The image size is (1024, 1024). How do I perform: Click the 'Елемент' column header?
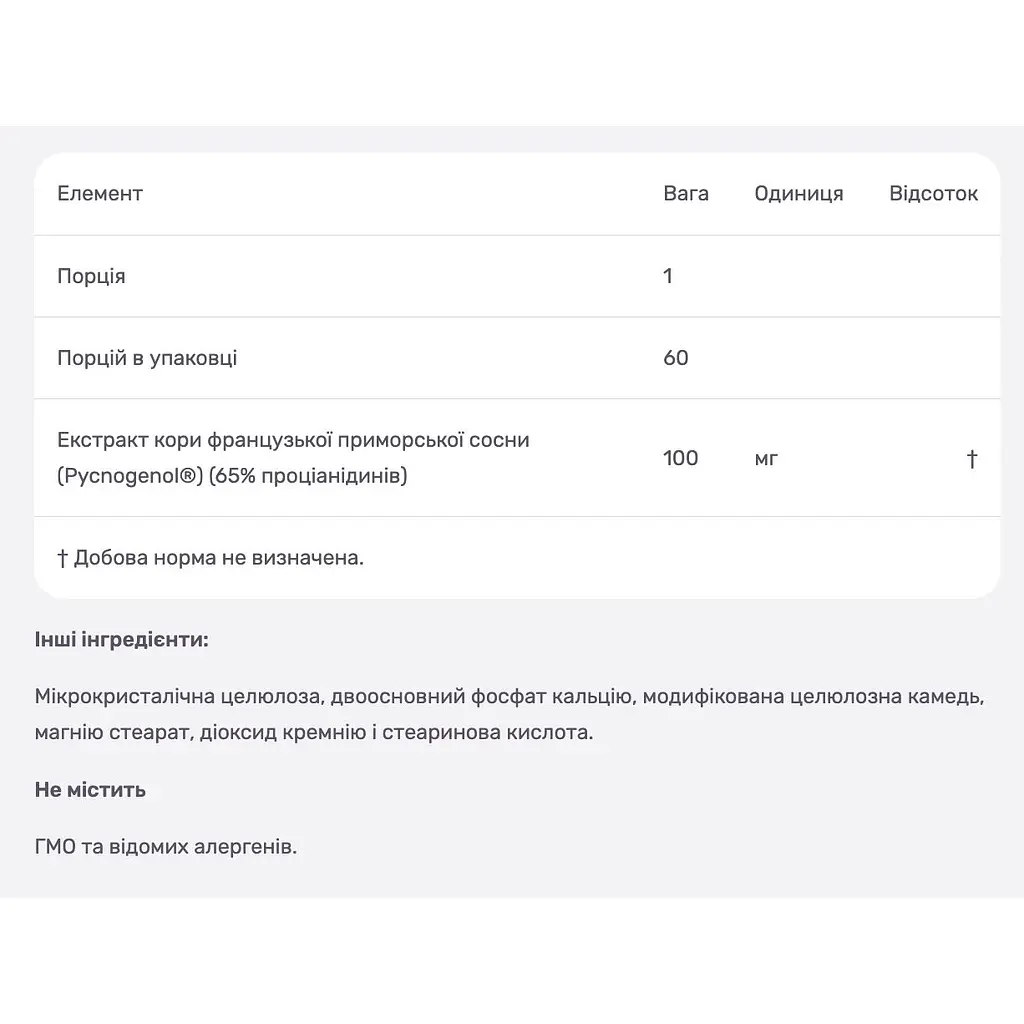click(x=100, y=193)
